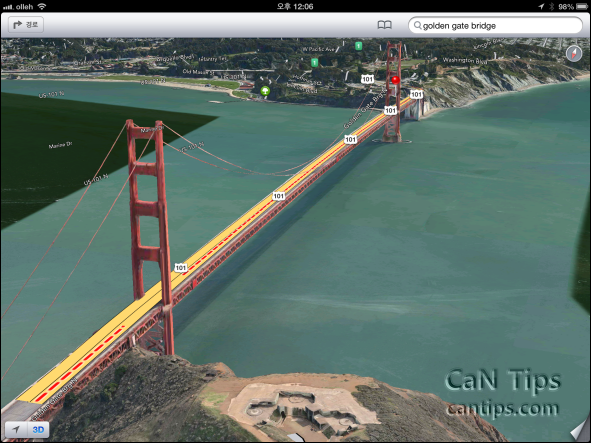Tap the battery 98% indicator
591x443 pixels.
click(573, 6)
